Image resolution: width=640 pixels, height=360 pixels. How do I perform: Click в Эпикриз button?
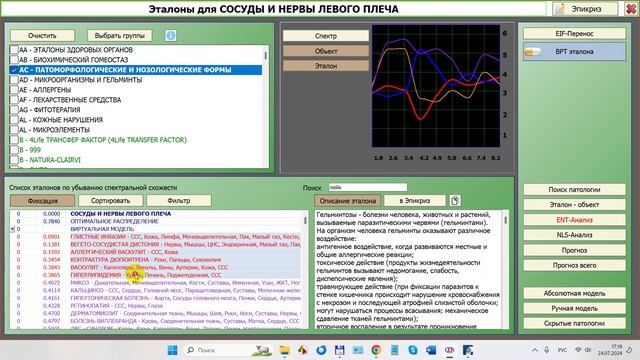[415, 200]
